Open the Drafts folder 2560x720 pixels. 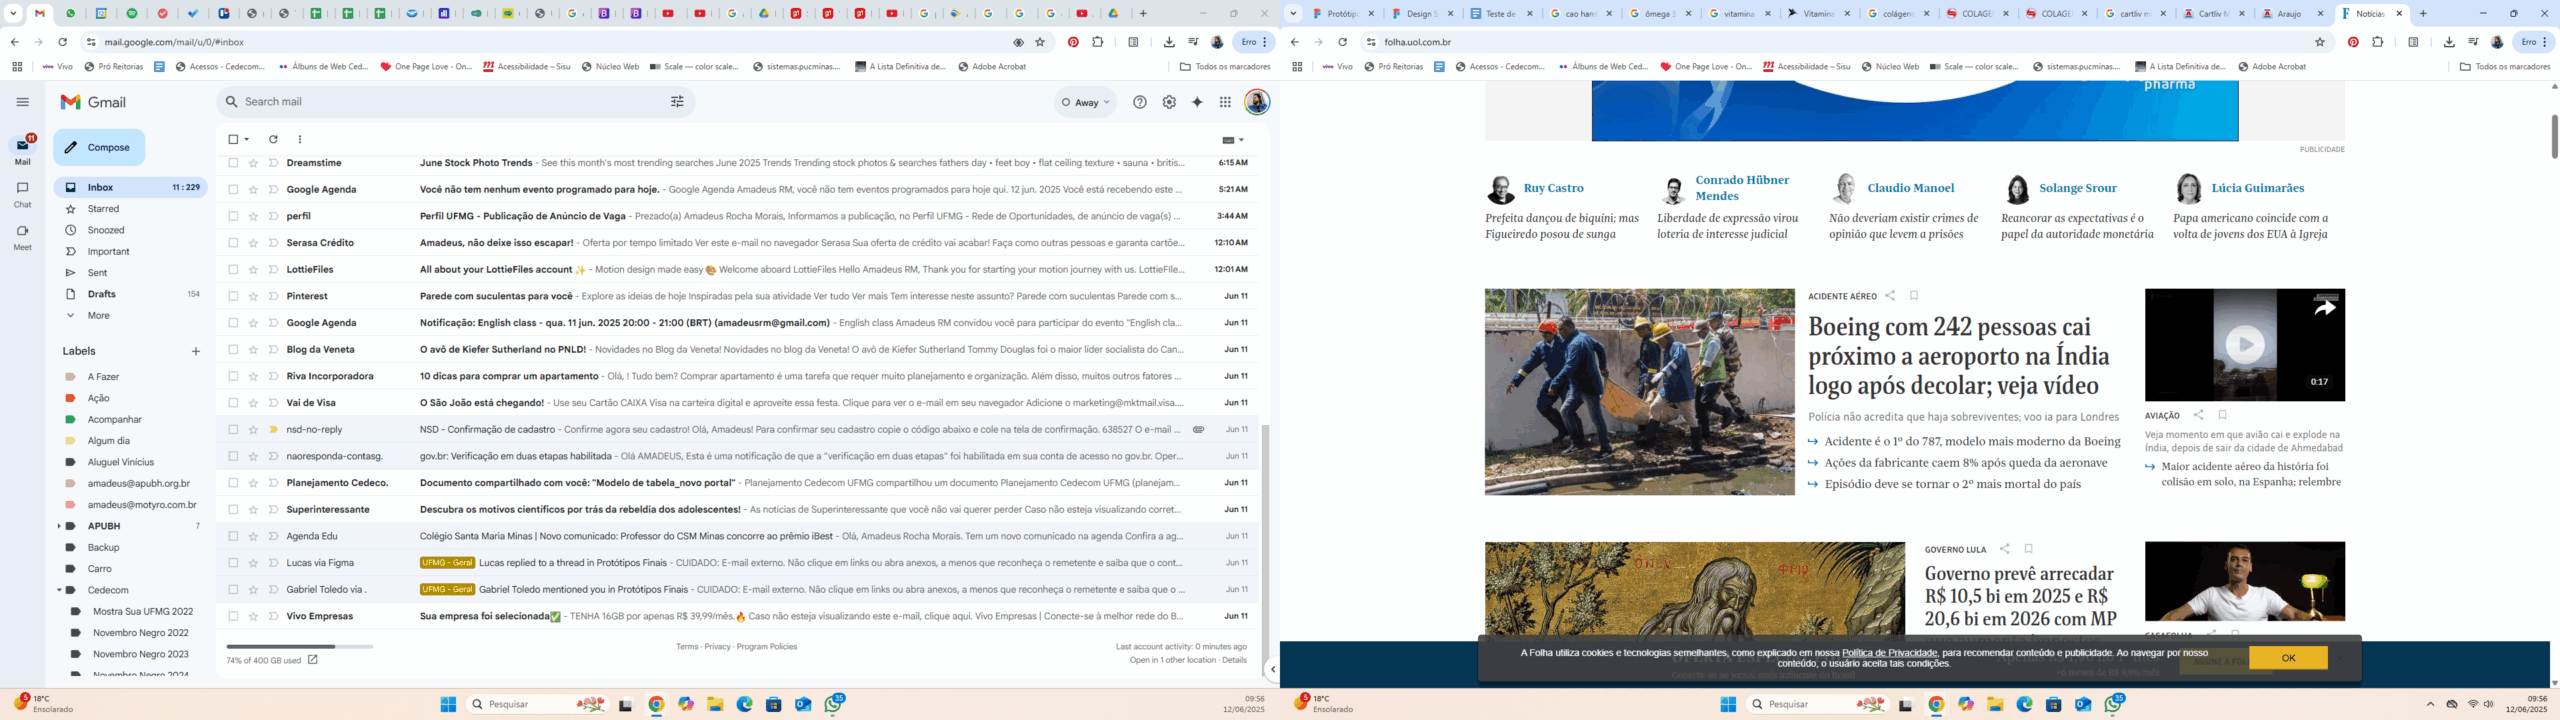[x=101, y=294]
